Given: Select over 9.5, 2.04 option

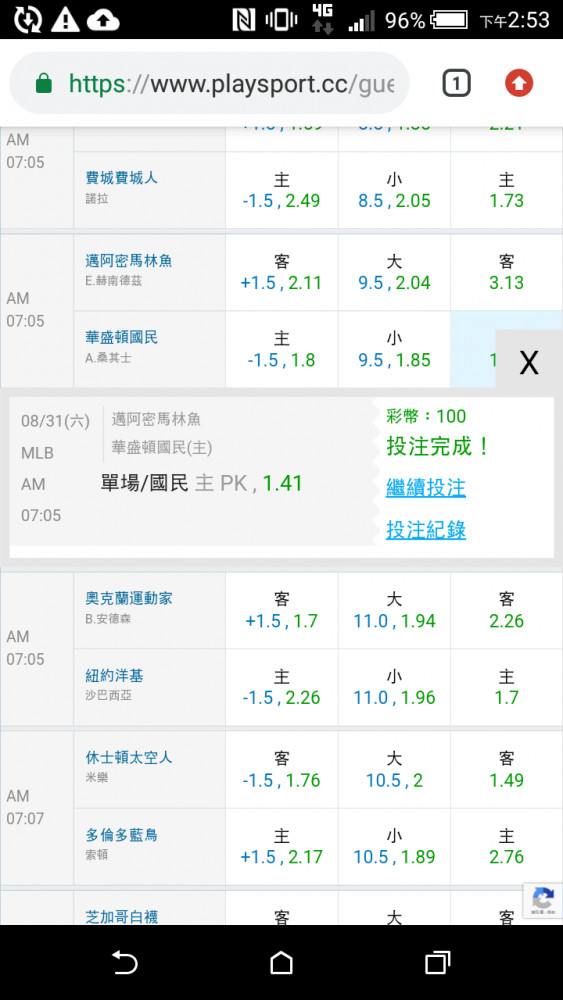Looking at the screenshot, I should point(394,272).
